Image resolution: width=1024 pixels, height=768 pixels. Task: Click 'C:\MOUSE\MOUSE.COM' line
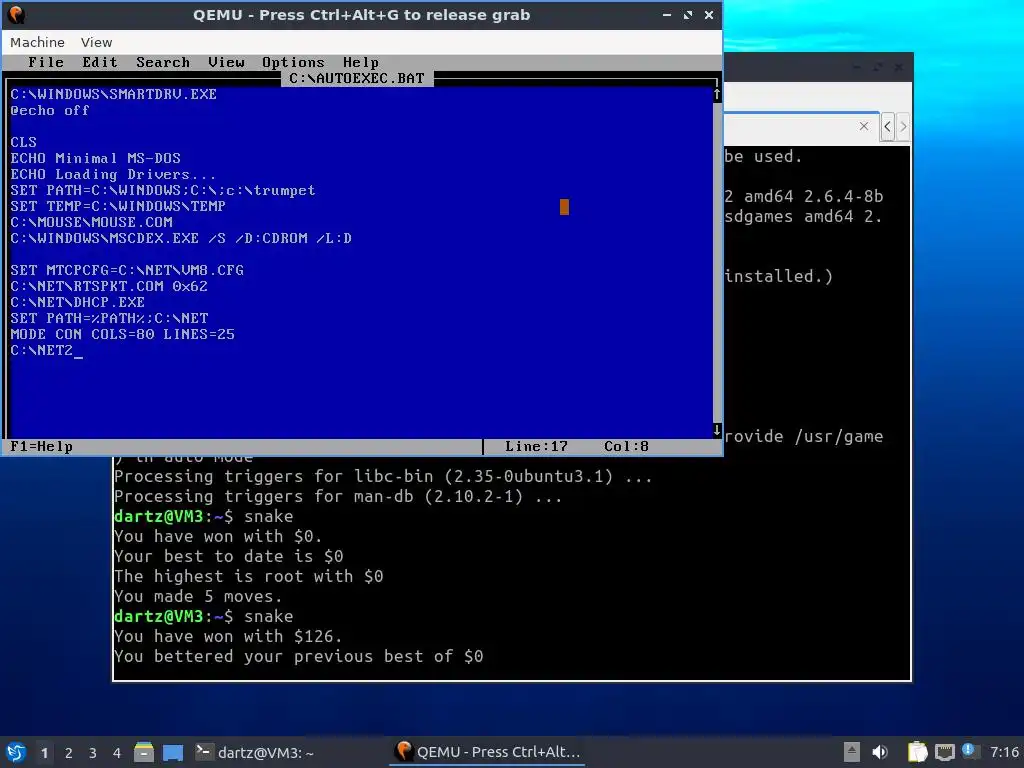point(91,222)
